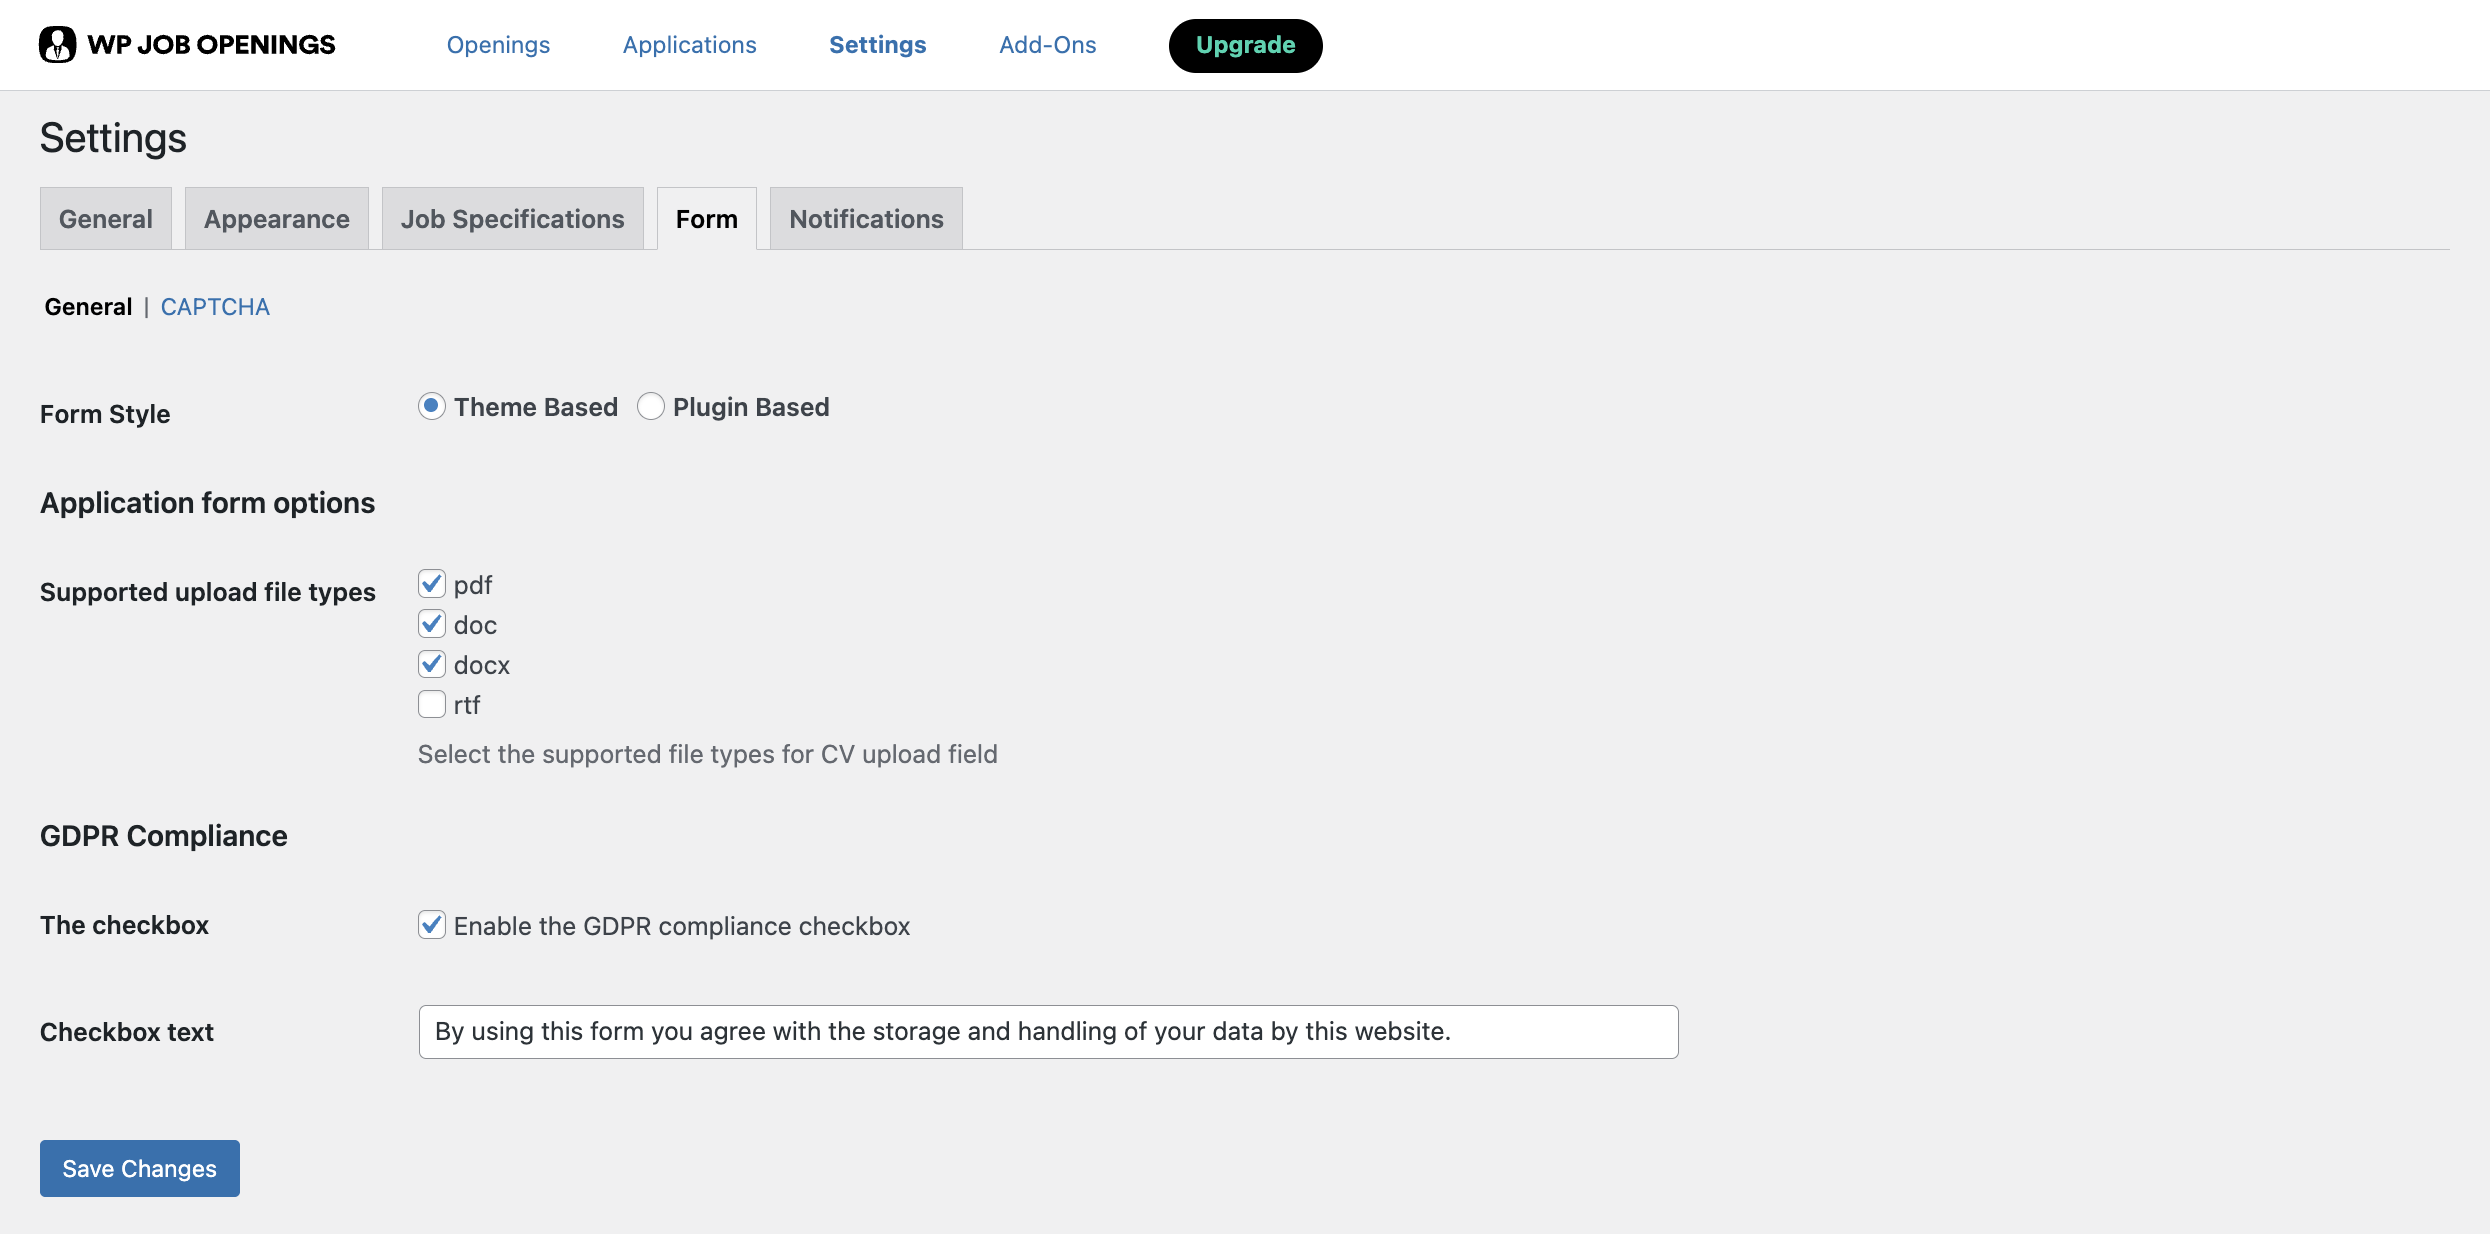Select the Theme Based radio option

(x=431, y=406)
